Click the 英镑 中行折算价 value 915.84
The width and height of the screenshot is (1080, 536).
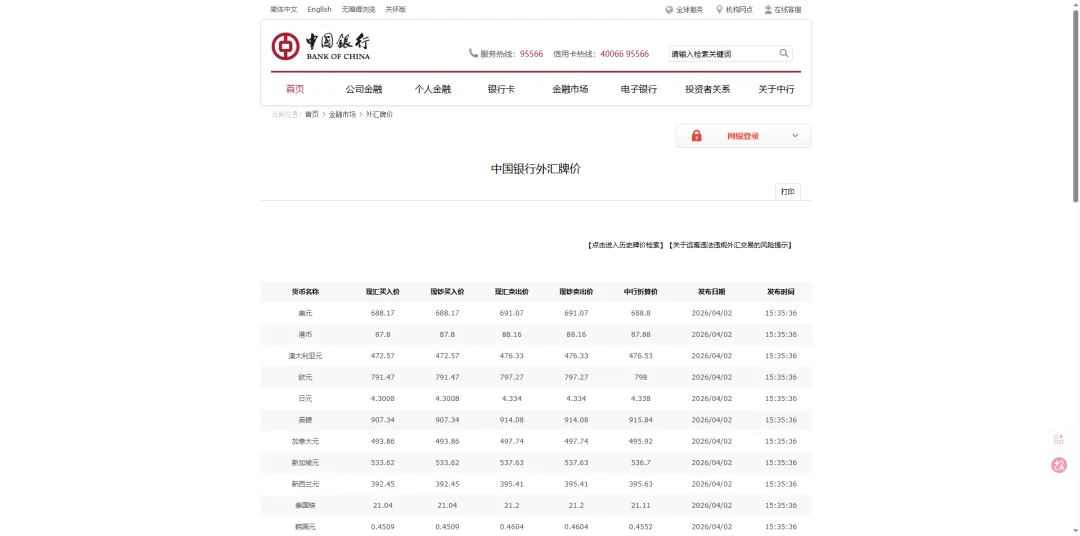[641, 420]
